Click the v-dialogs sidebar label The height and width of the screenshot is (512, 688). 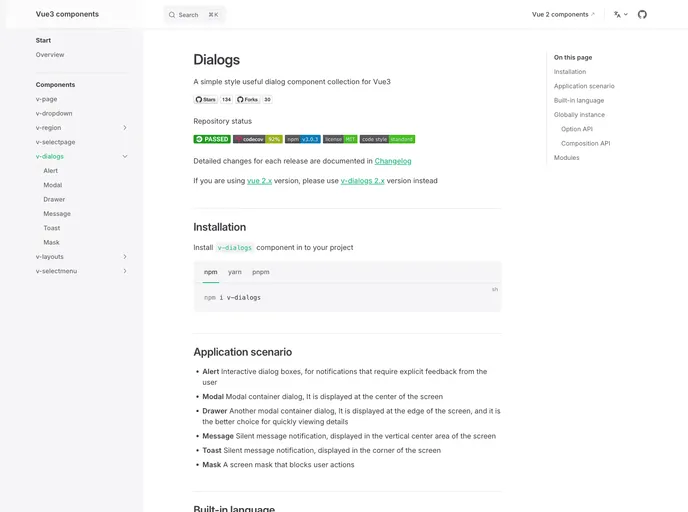pos(50,156)
